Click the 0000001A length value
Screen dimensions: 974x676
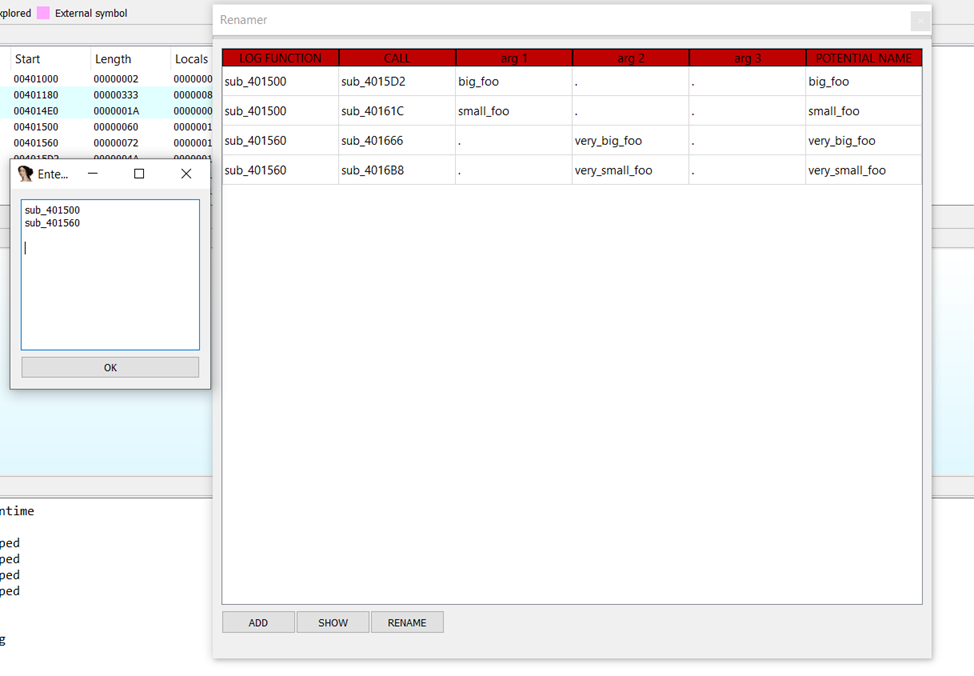pyautogui.click(x=116, y=111)
